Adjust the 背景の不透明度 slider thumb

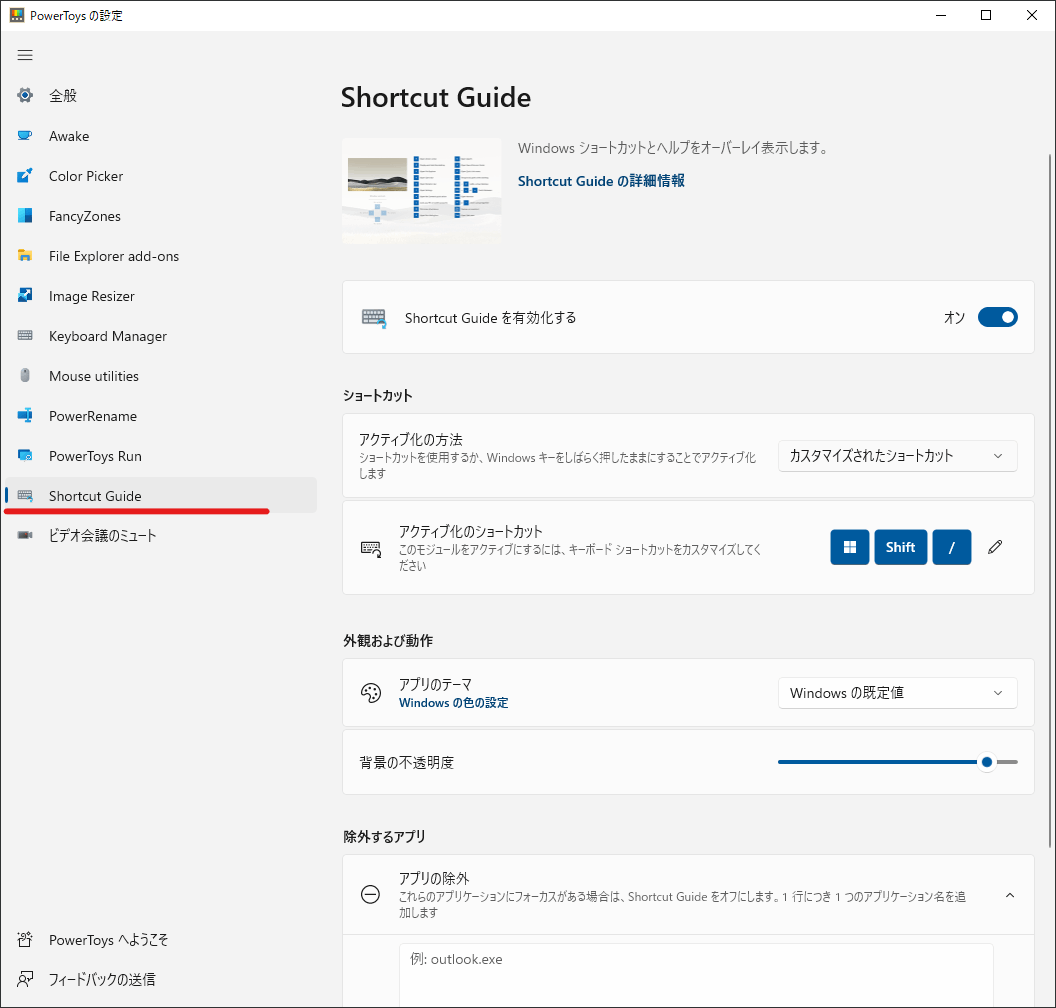987,762
